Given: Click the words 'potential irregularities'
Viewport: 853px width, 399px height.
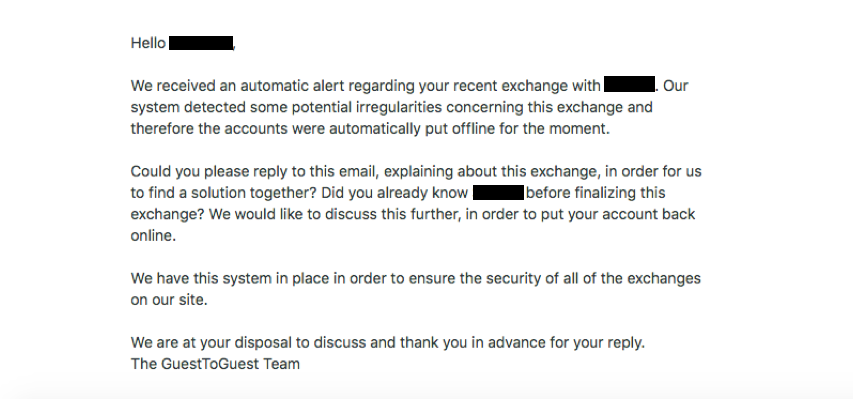Looking at the screenshot, I should coord(366,107).
